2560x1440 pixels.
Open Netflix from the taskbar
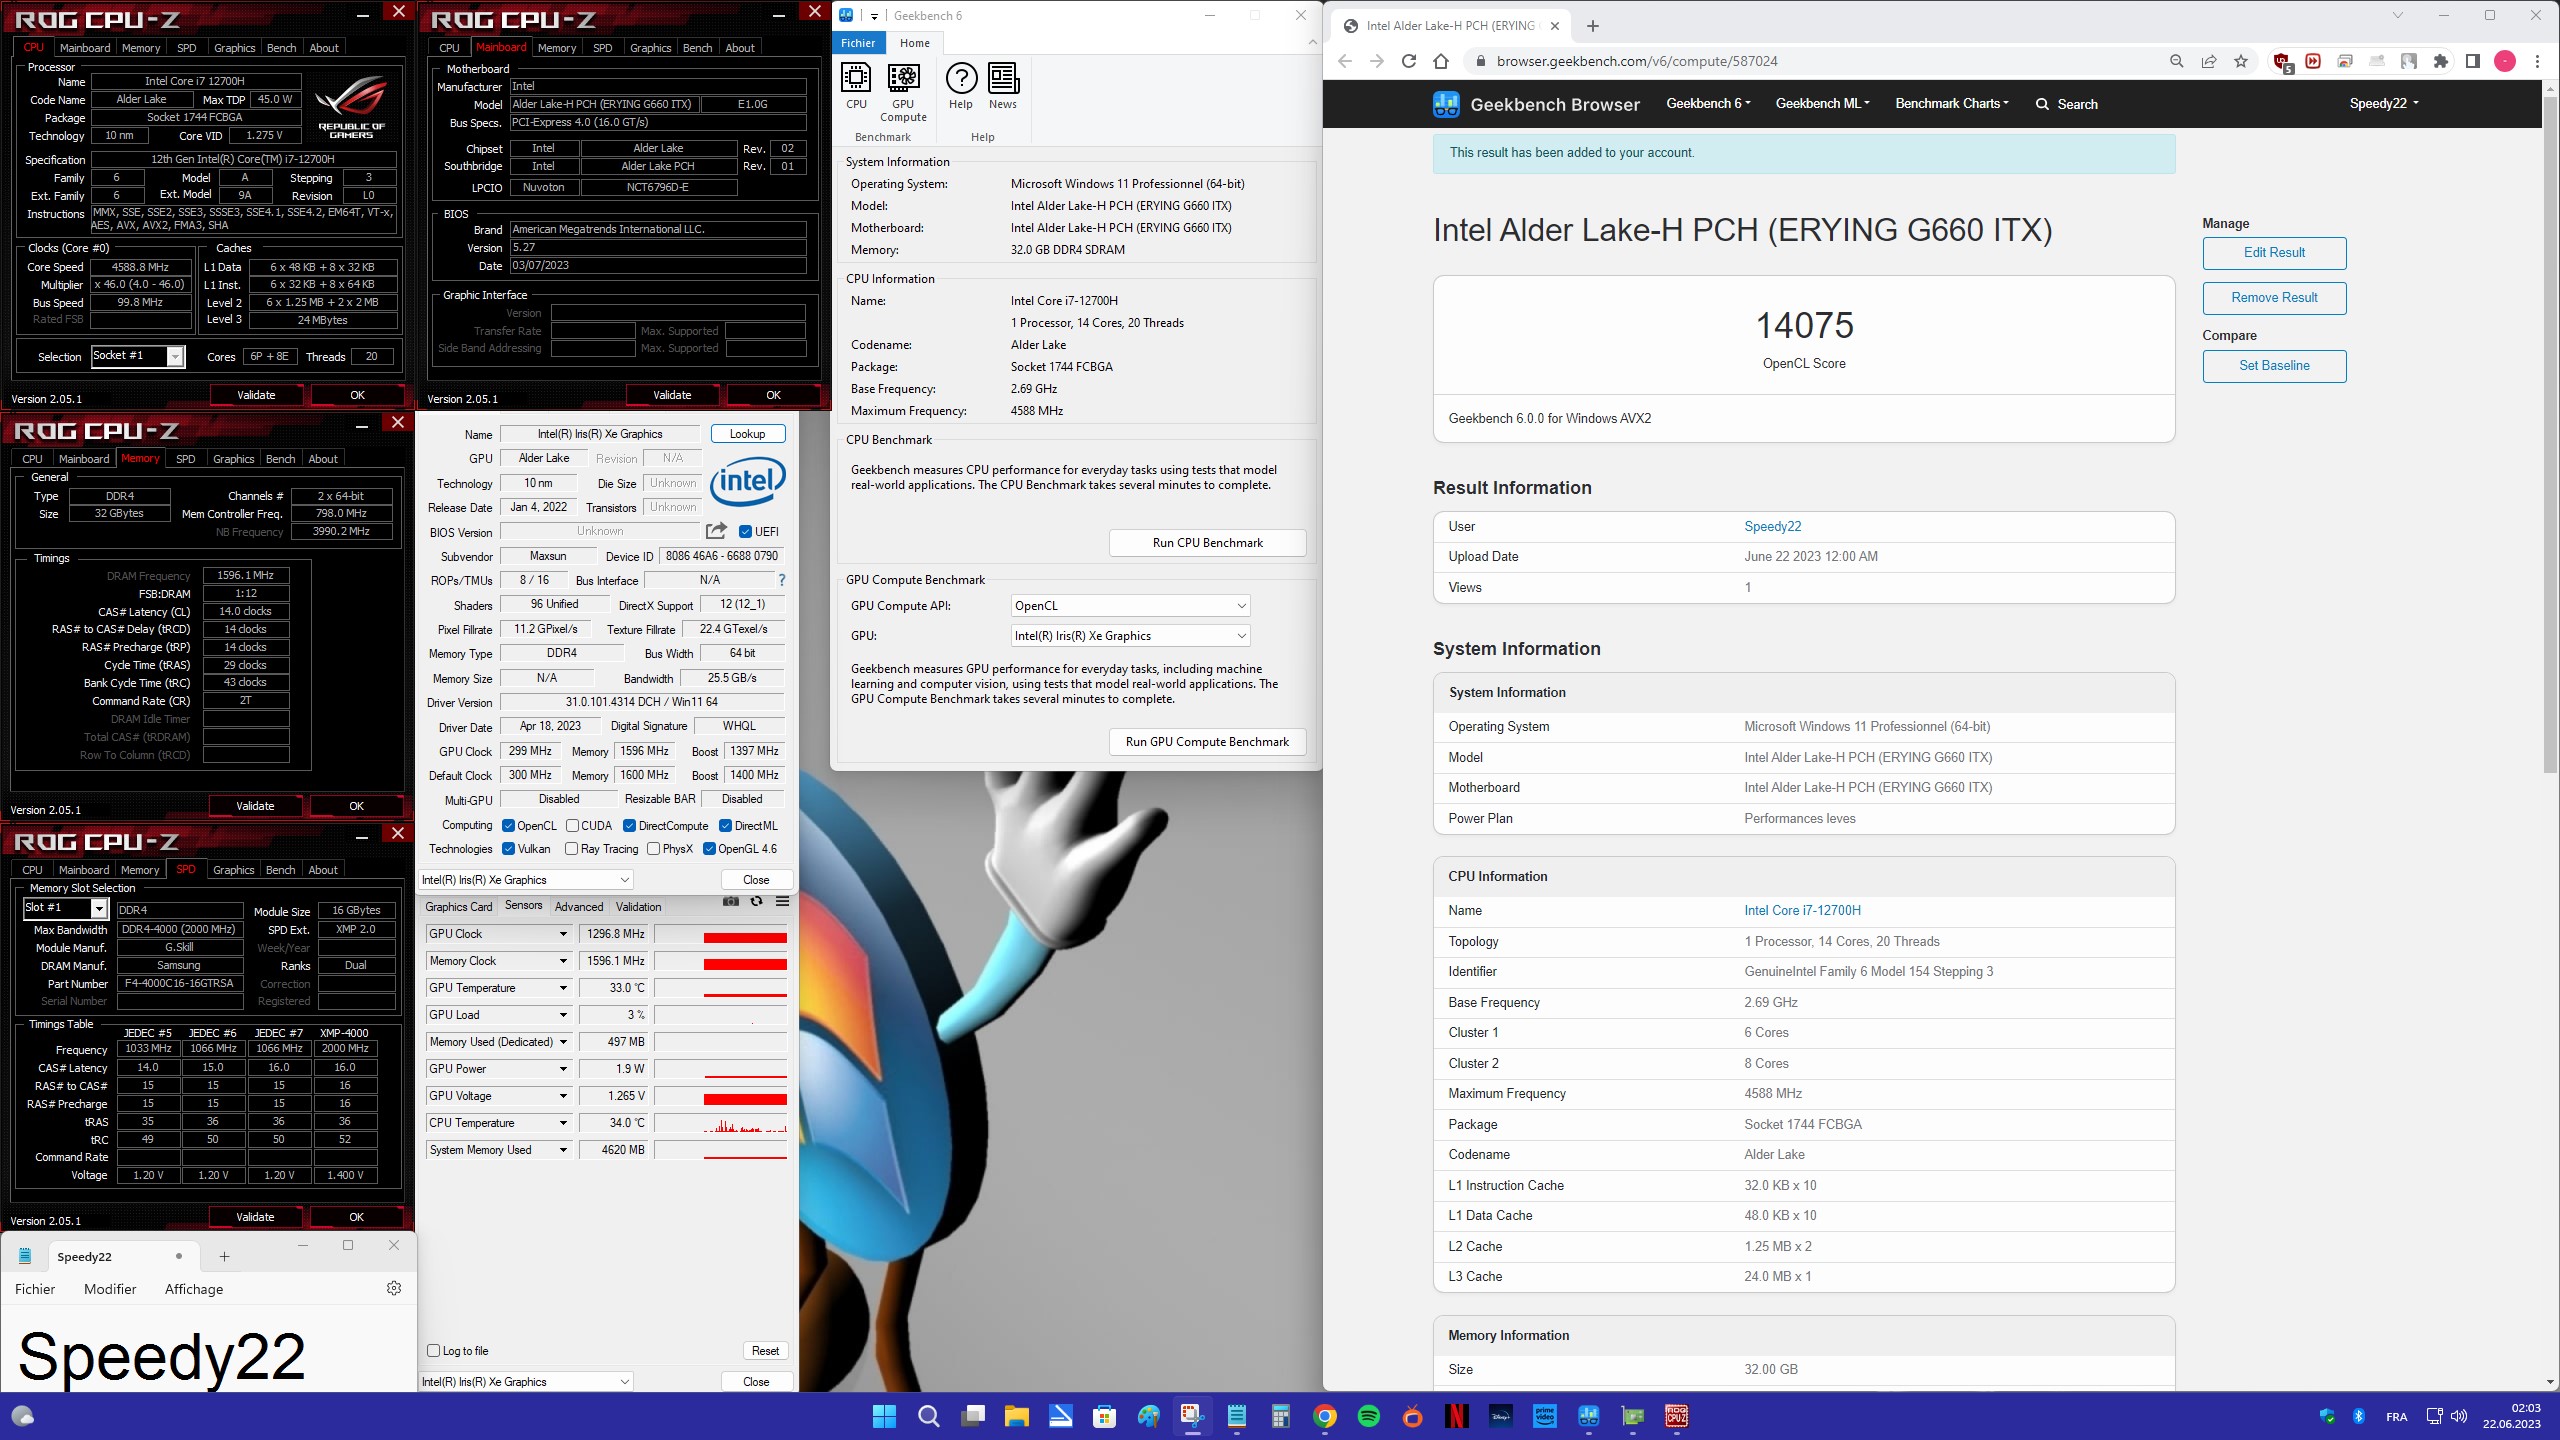pyautogui.click(x=1457, y=1416)
